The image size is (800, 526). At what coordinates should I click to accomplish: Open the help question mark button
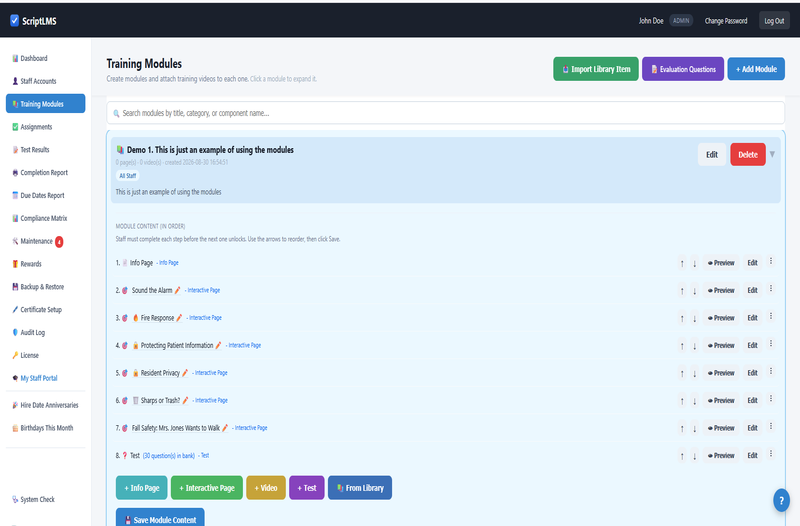(781, 500)
